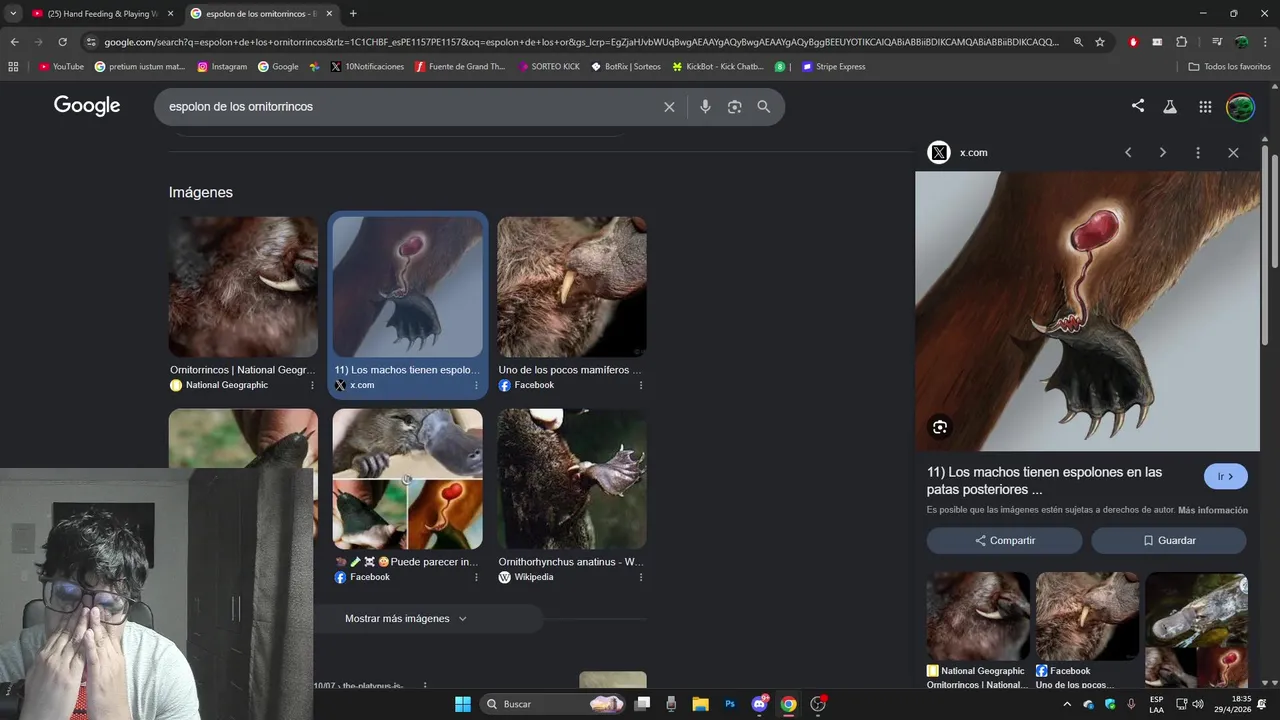Open the Facebook yellow spur thumbnail

[x=572, y=287]
